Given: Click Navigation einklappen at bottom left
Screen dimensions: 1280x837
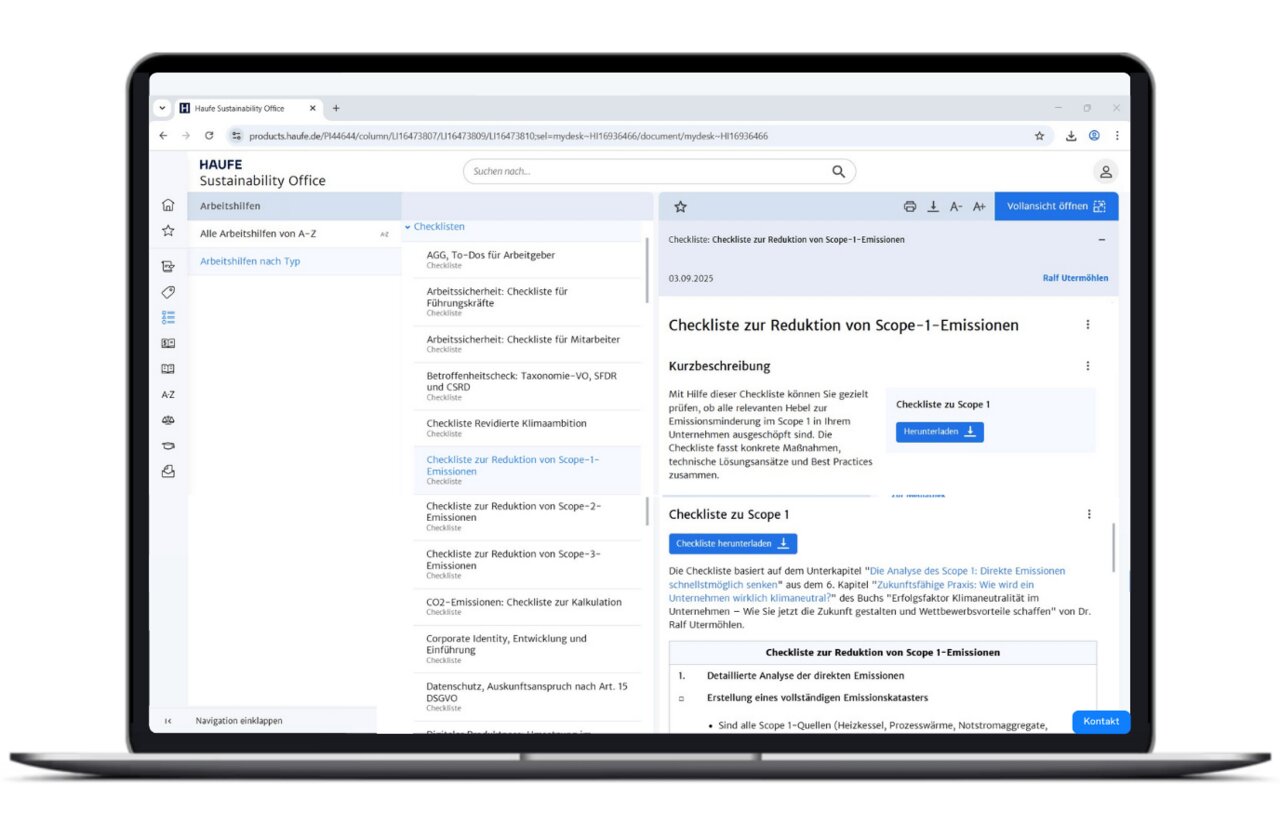Looking at the screenshot, I should coord(238,720).
